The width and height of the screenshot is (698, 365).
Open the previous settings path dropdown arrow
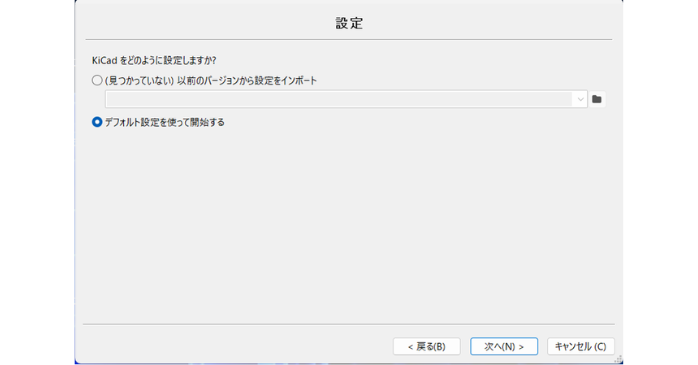tap(580, 99)
